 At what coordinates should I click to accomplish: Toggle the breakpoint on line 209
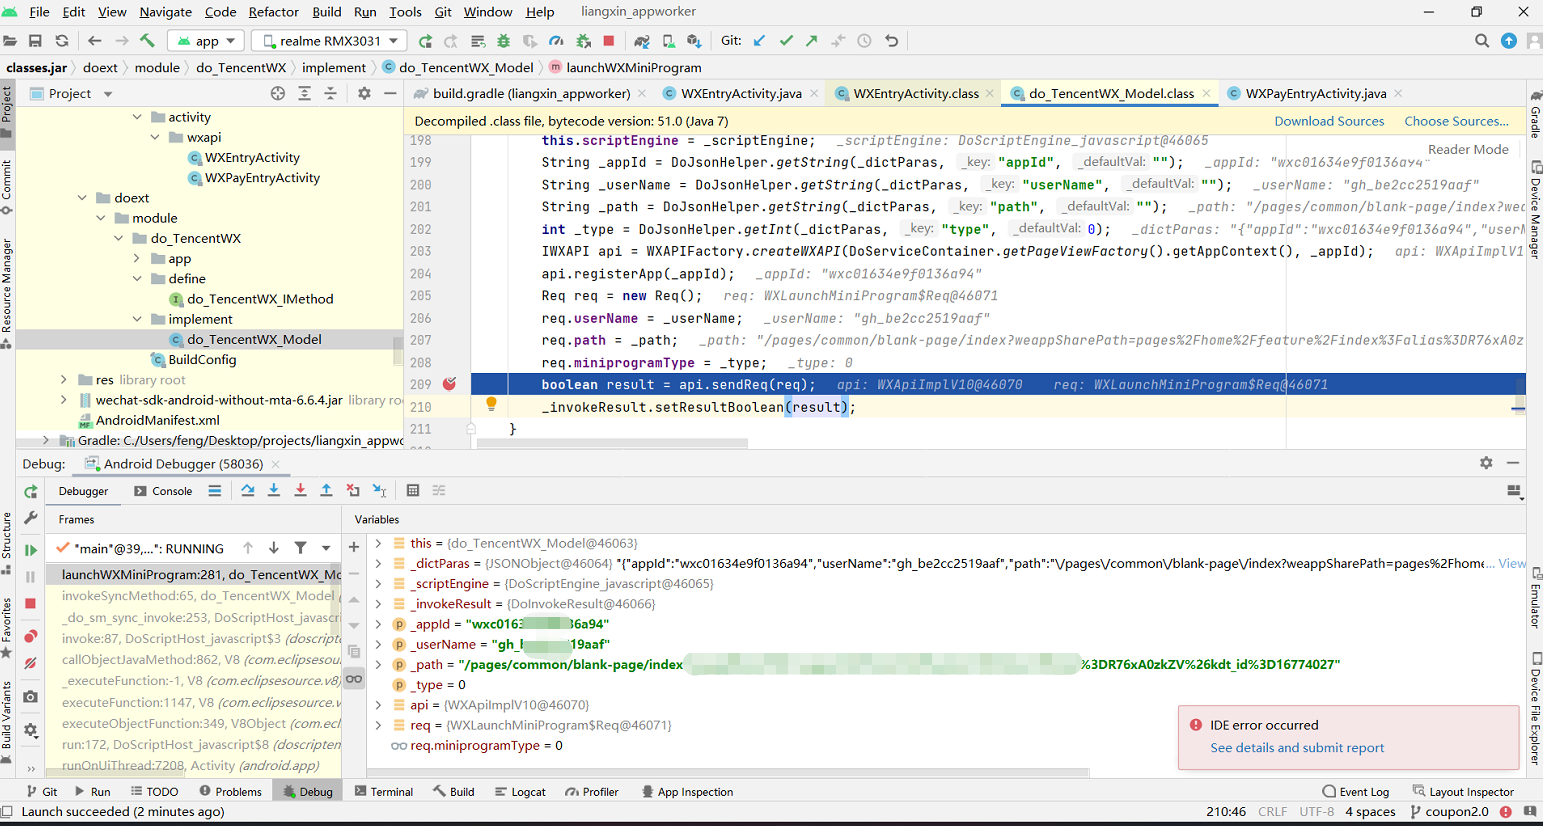450,384
